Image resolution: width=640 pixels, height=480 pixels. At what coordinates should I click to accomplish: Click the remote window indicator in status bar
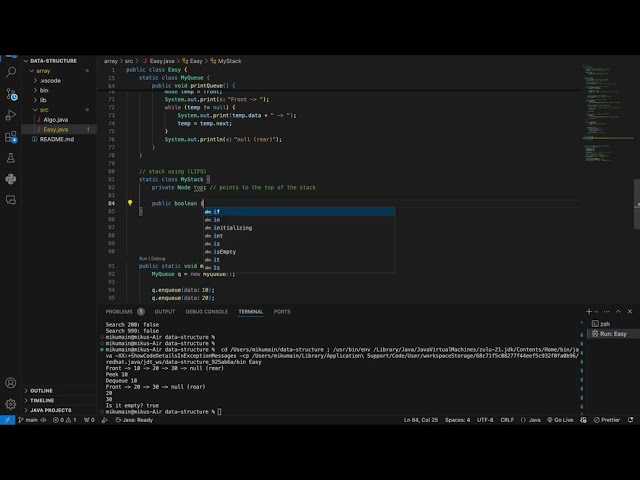[x=7, y=420]
